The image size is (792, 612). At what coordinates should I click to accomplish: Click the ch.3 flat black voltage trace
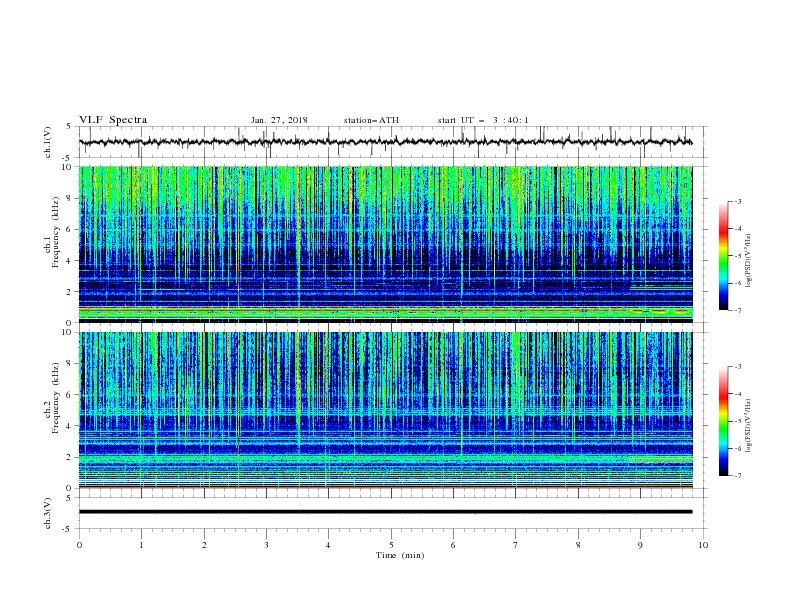tap(385, 512)
